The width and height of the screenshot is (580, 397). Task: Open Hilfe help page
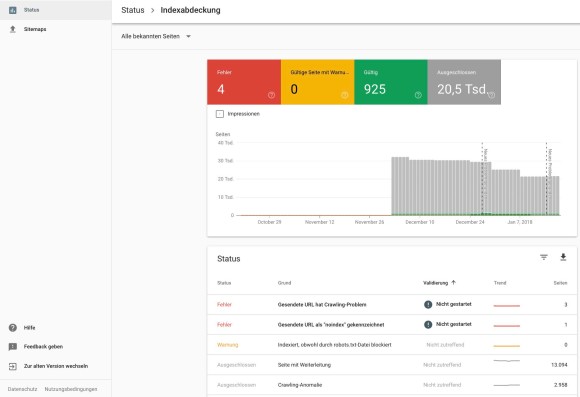(29, 328)
